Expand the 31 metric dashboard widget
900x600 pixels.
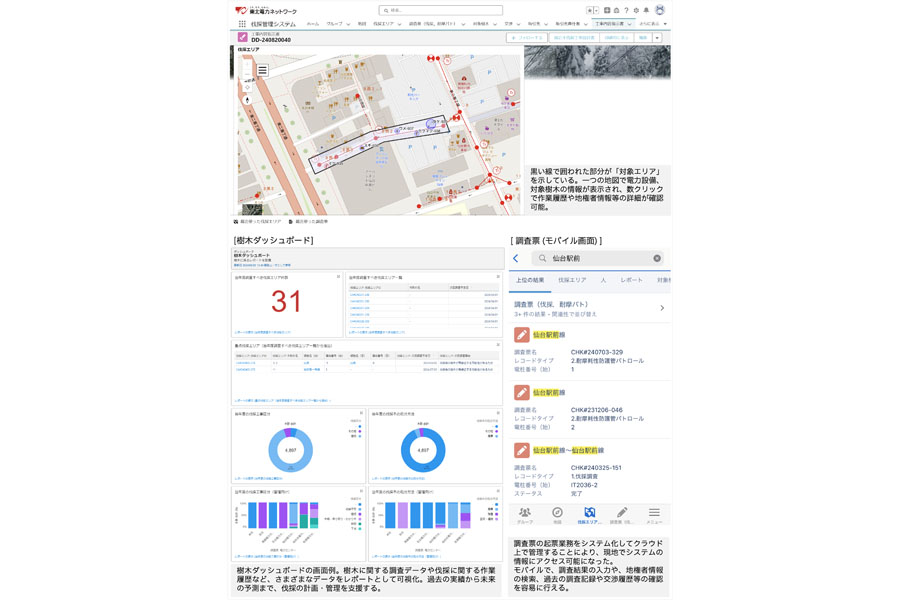click(338, 277)
